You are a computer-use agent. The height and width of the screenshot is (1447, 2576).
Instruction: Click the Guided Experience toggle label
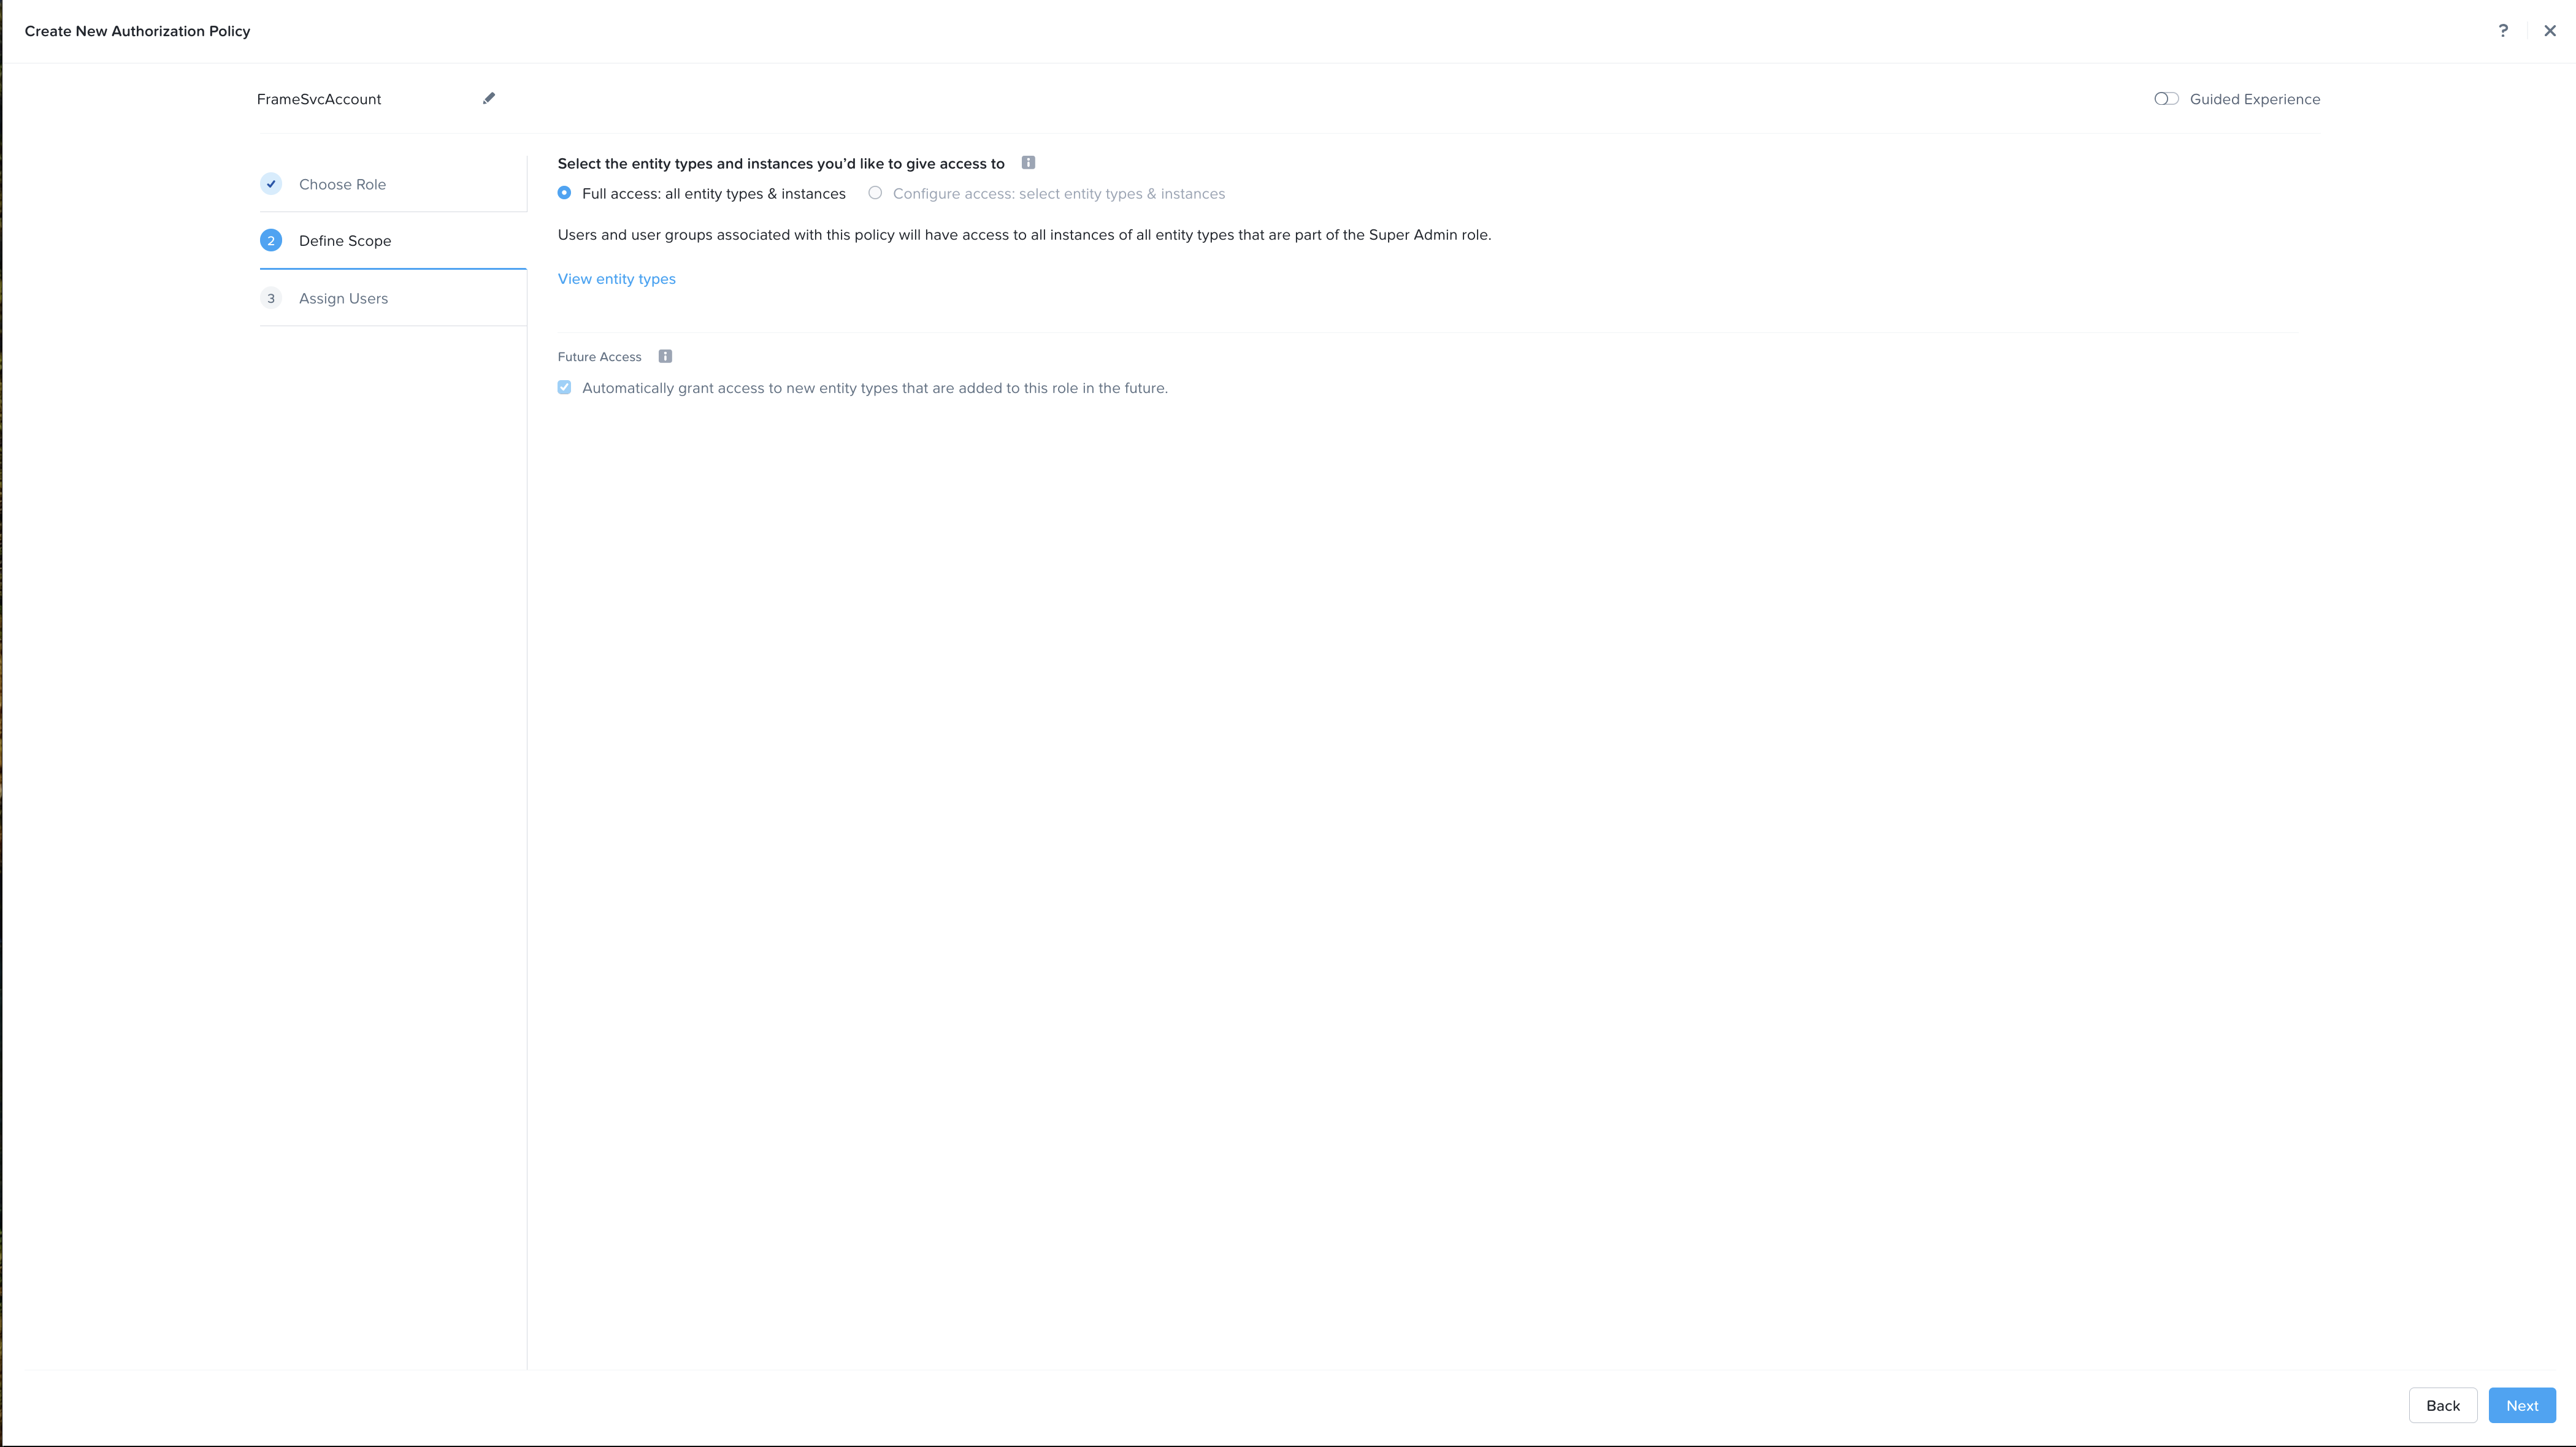[x=2256, y=97]
